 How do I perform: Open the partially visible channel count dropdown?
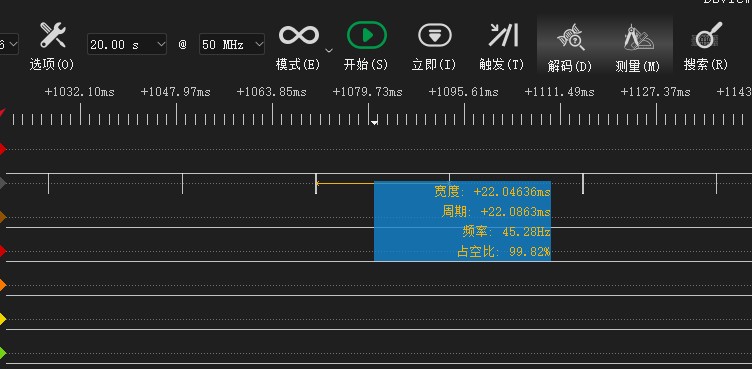coord(9,44)
